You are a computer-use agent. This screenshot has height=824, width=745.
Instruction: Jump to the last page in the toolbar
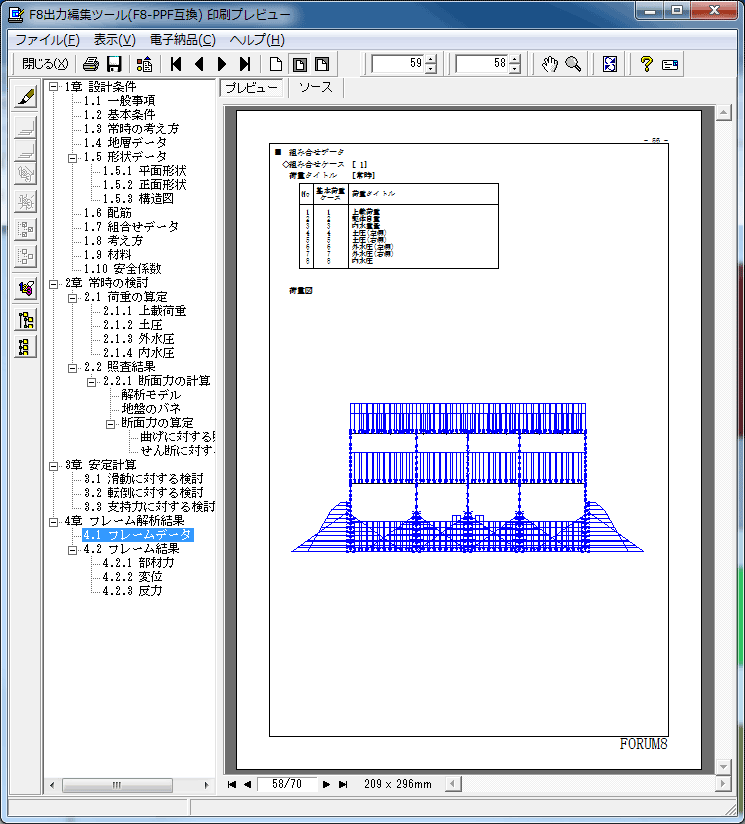245,64
